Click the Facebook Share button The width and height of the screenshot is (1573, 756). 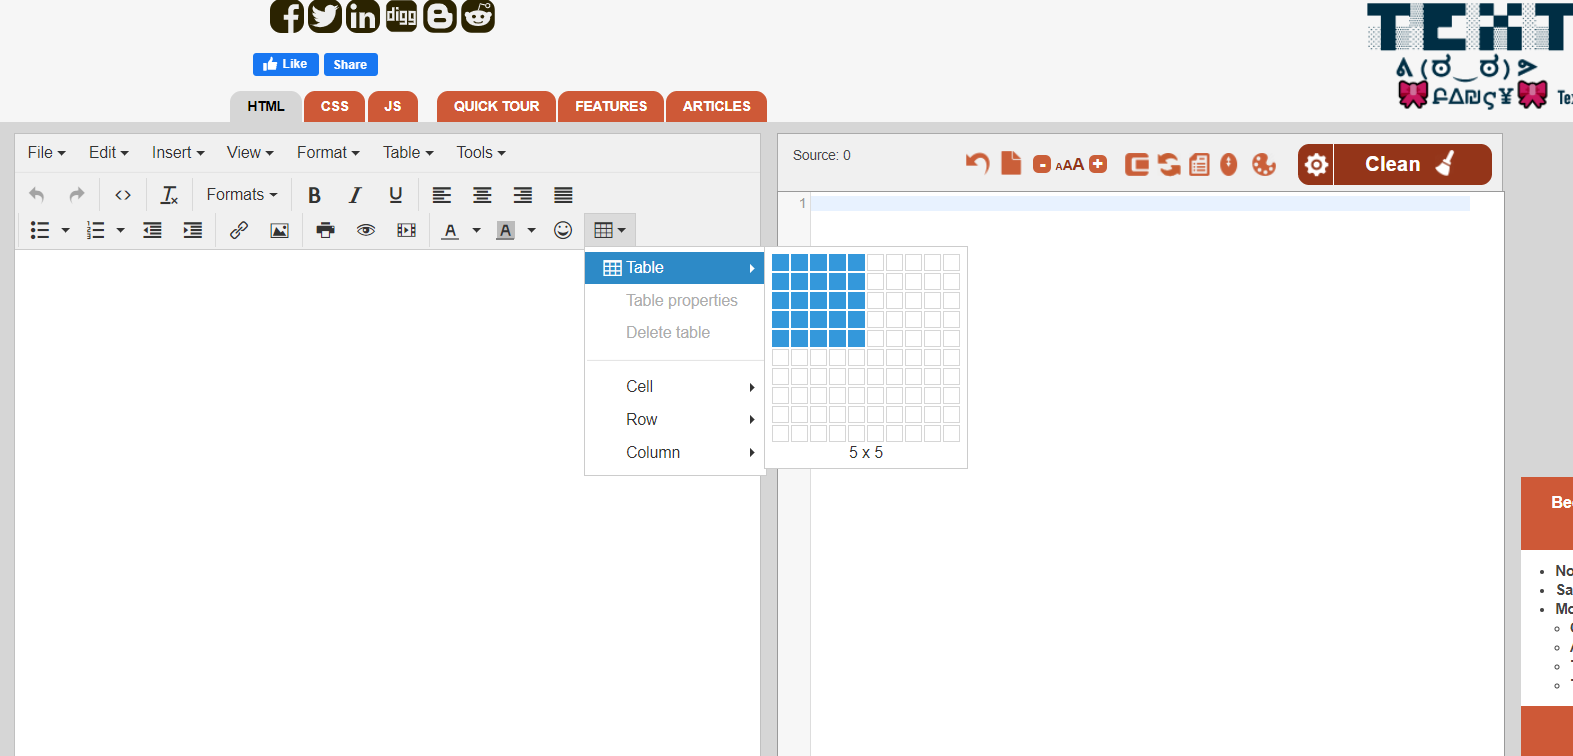tap(350, 64)
